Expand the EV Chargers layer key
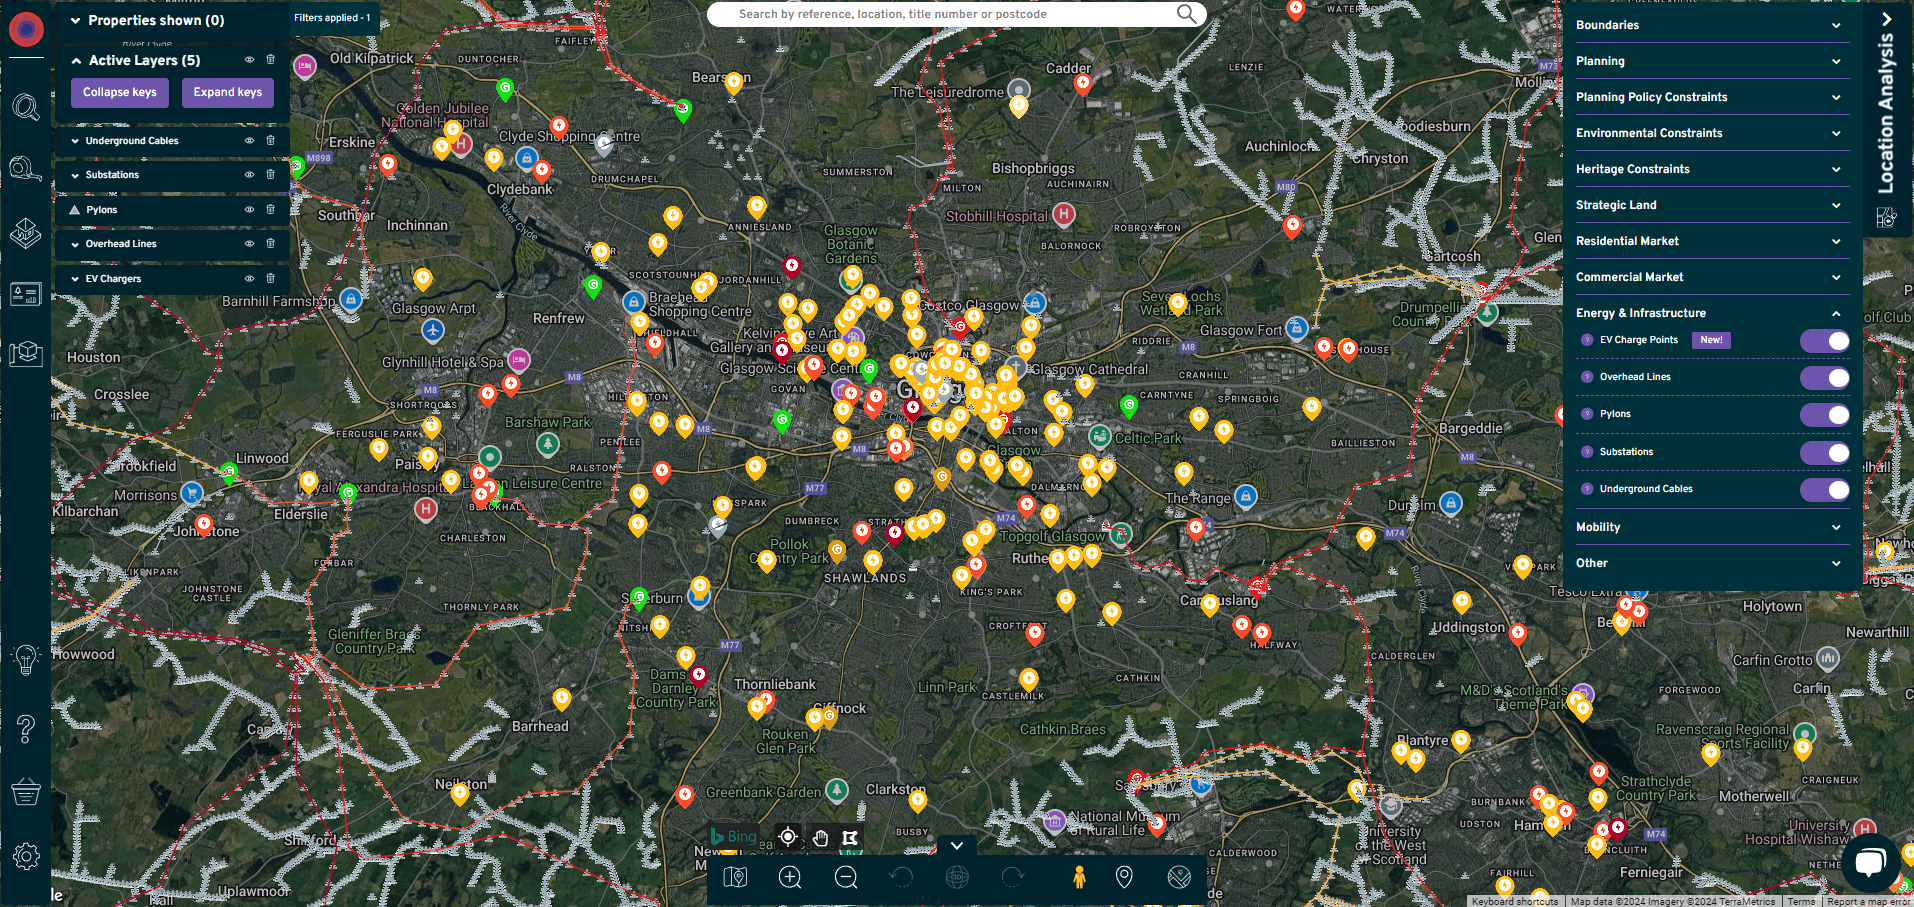This screenshot has width=1914, height=907. click(75, 279)
